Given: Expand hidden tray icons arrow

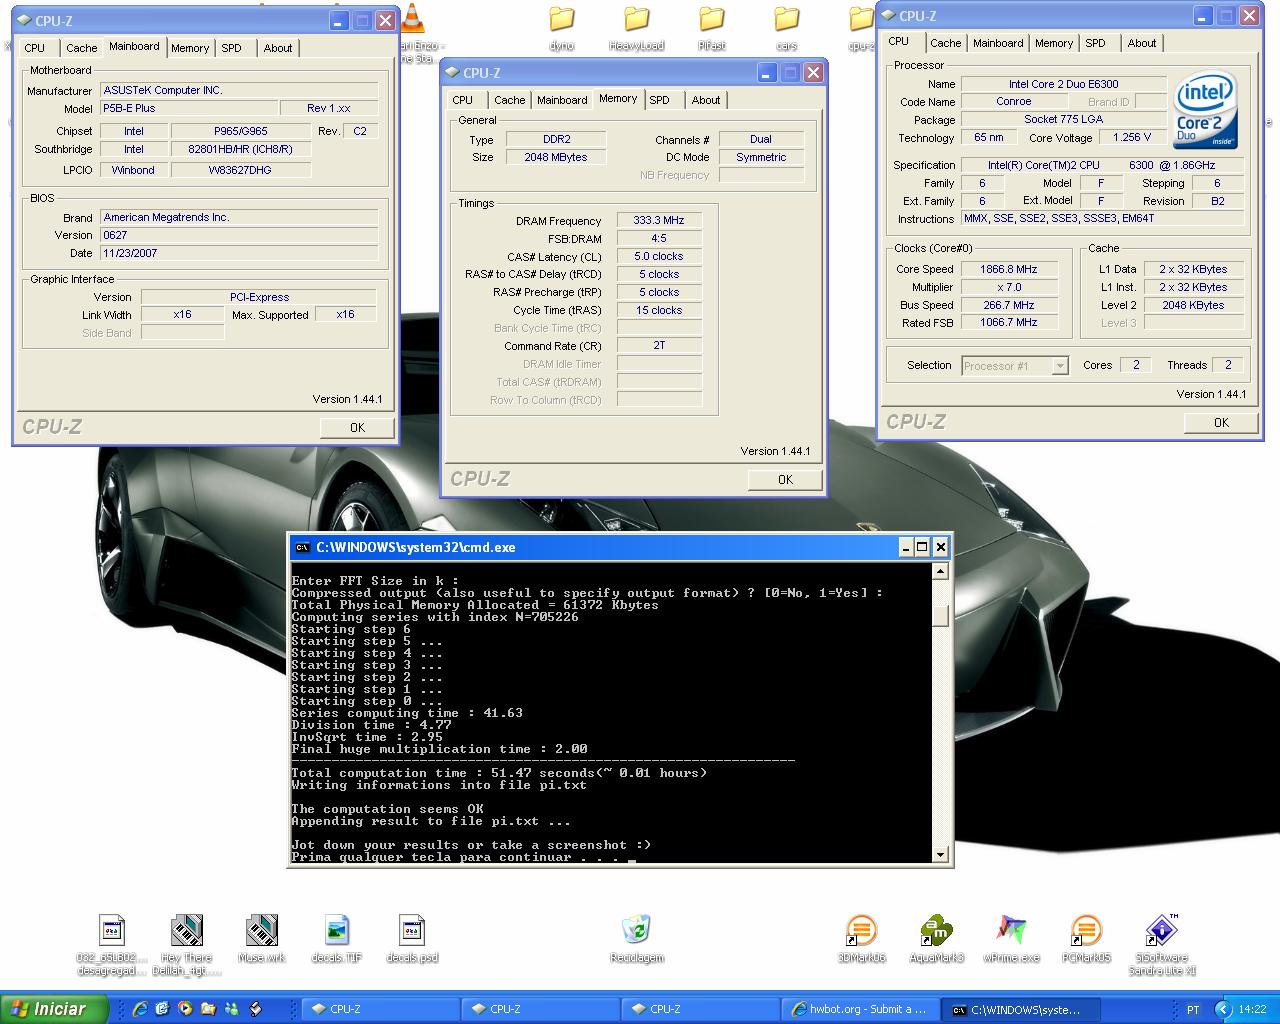Looking at the screenshot, I should (1223, 1009).
